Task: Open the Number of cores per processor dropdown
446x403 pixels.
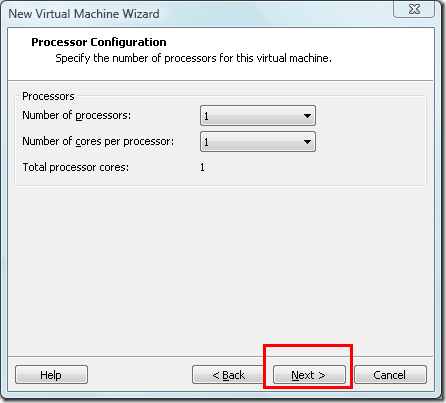Action: [x=258, y=142]
